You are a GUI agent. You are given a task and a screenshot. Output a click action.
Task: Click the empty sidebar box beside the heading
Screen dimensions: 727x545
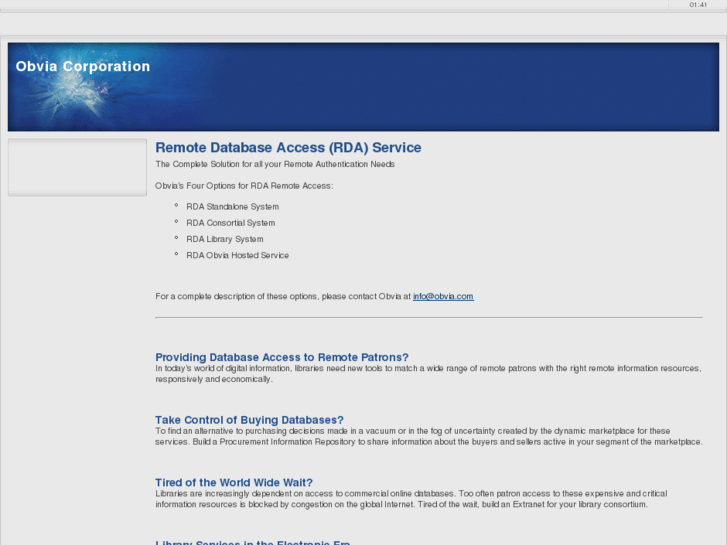[77, 167]
